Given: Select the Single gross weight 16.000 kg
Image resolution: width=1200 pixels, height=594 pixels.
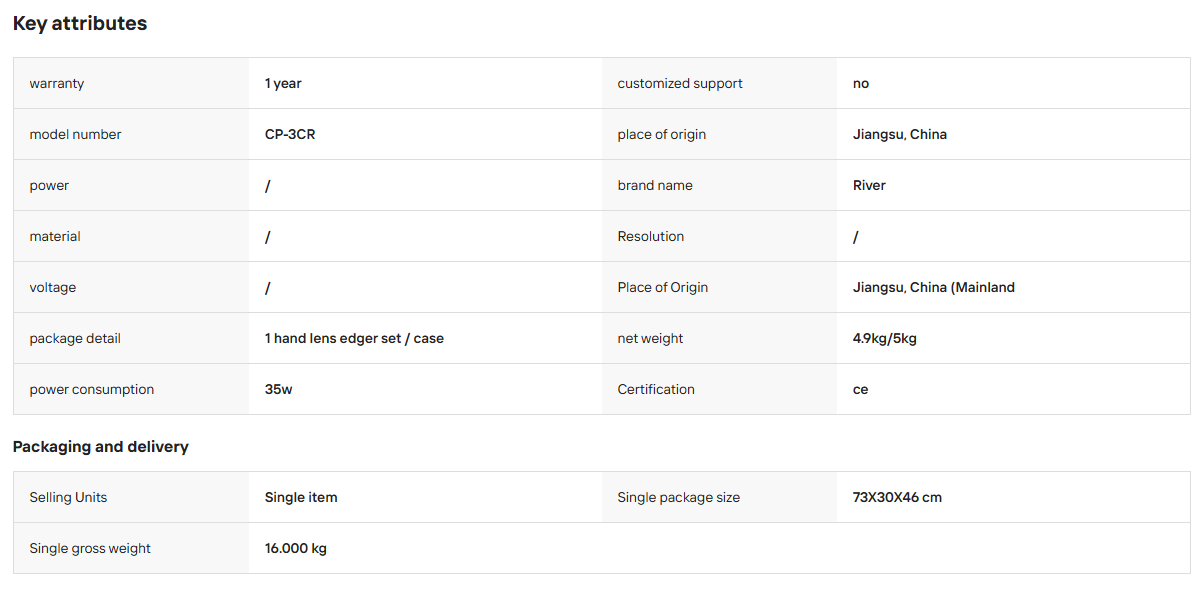Looking at the screenshot, I should (x=296, y=548).
